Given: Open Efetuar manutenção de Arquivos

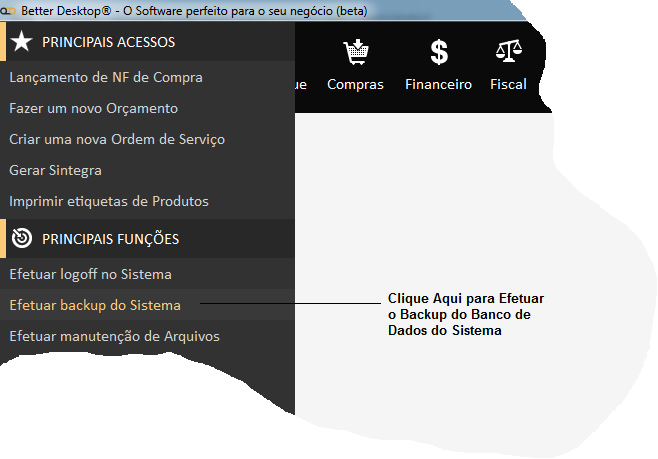Looking at the screenshot, I should (114, 336).
